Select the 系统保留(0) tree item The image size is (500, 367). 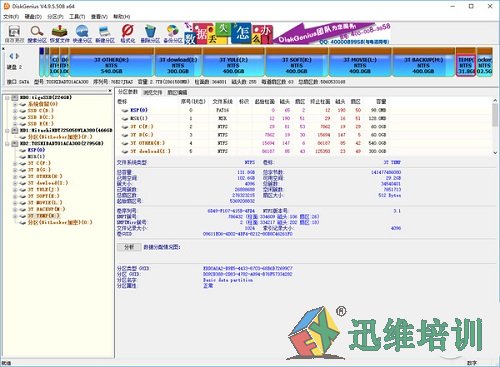point(43,104)
